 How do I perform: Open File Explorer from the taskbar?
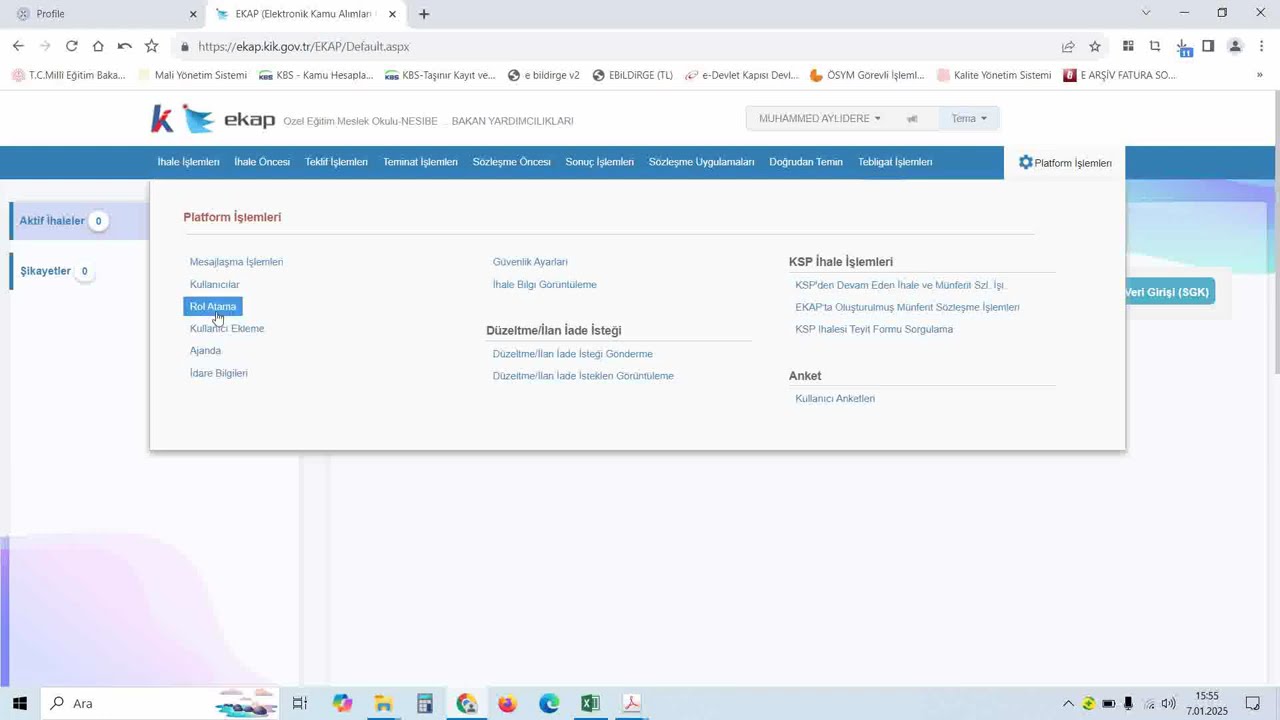(383, 703)
